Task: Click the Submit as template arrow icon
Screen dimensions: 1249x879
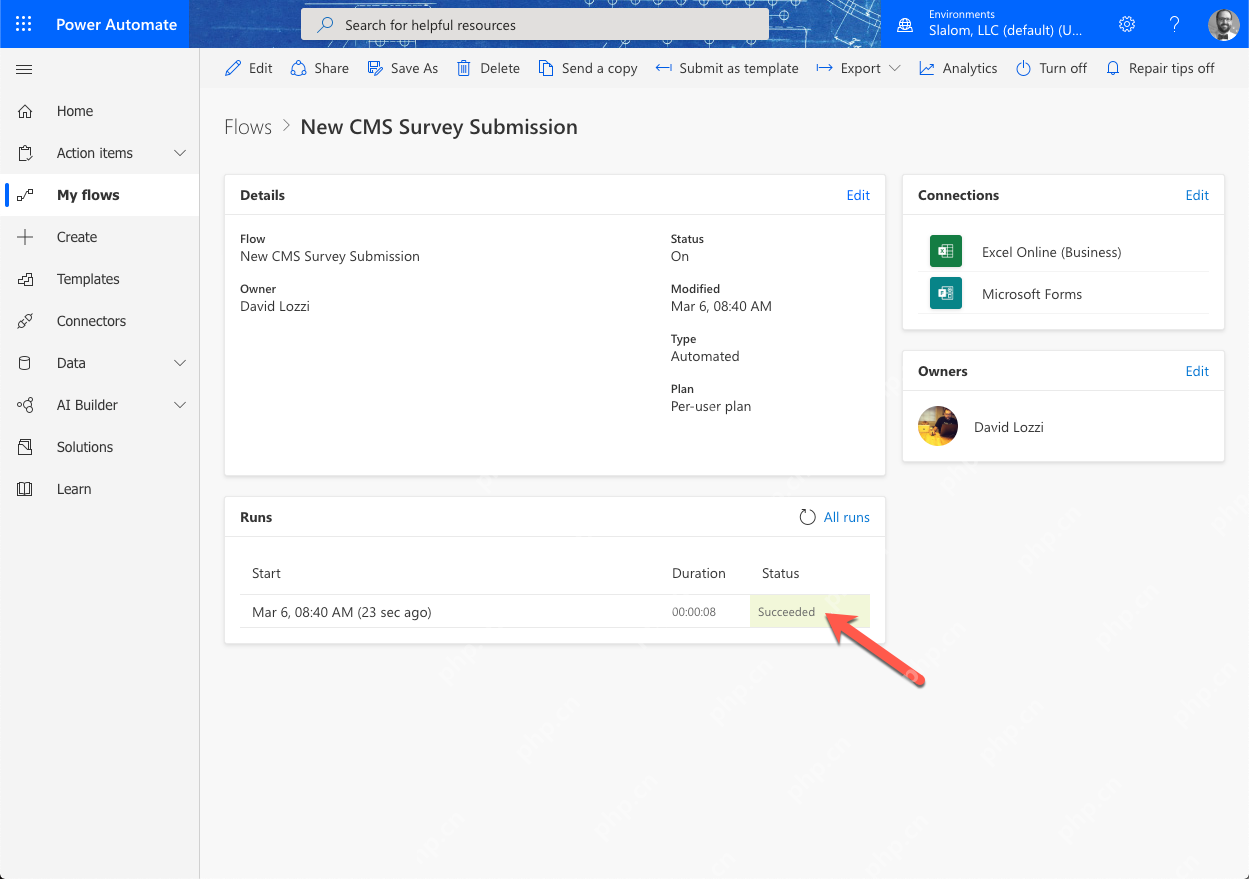Action: (664, 68)
